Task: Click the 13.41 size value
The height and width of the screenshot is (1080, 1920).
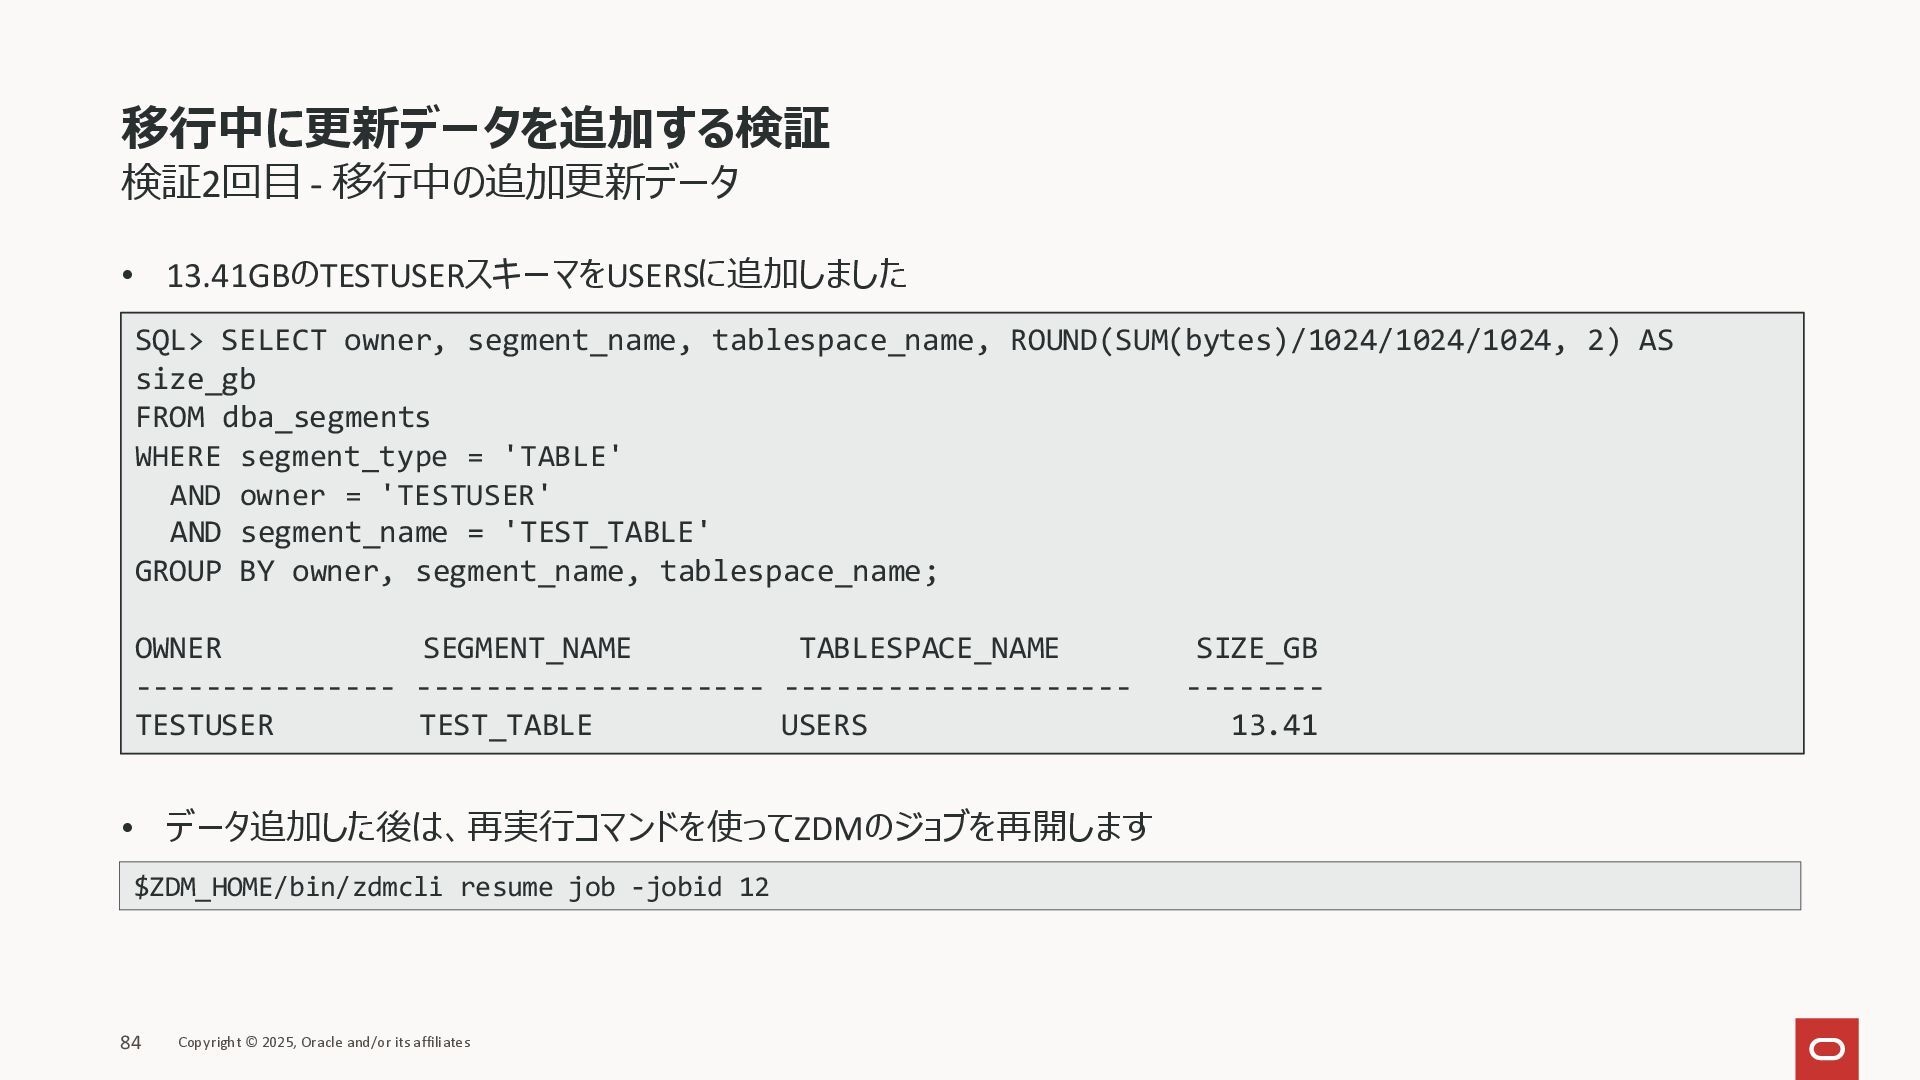Action: 1274,725
